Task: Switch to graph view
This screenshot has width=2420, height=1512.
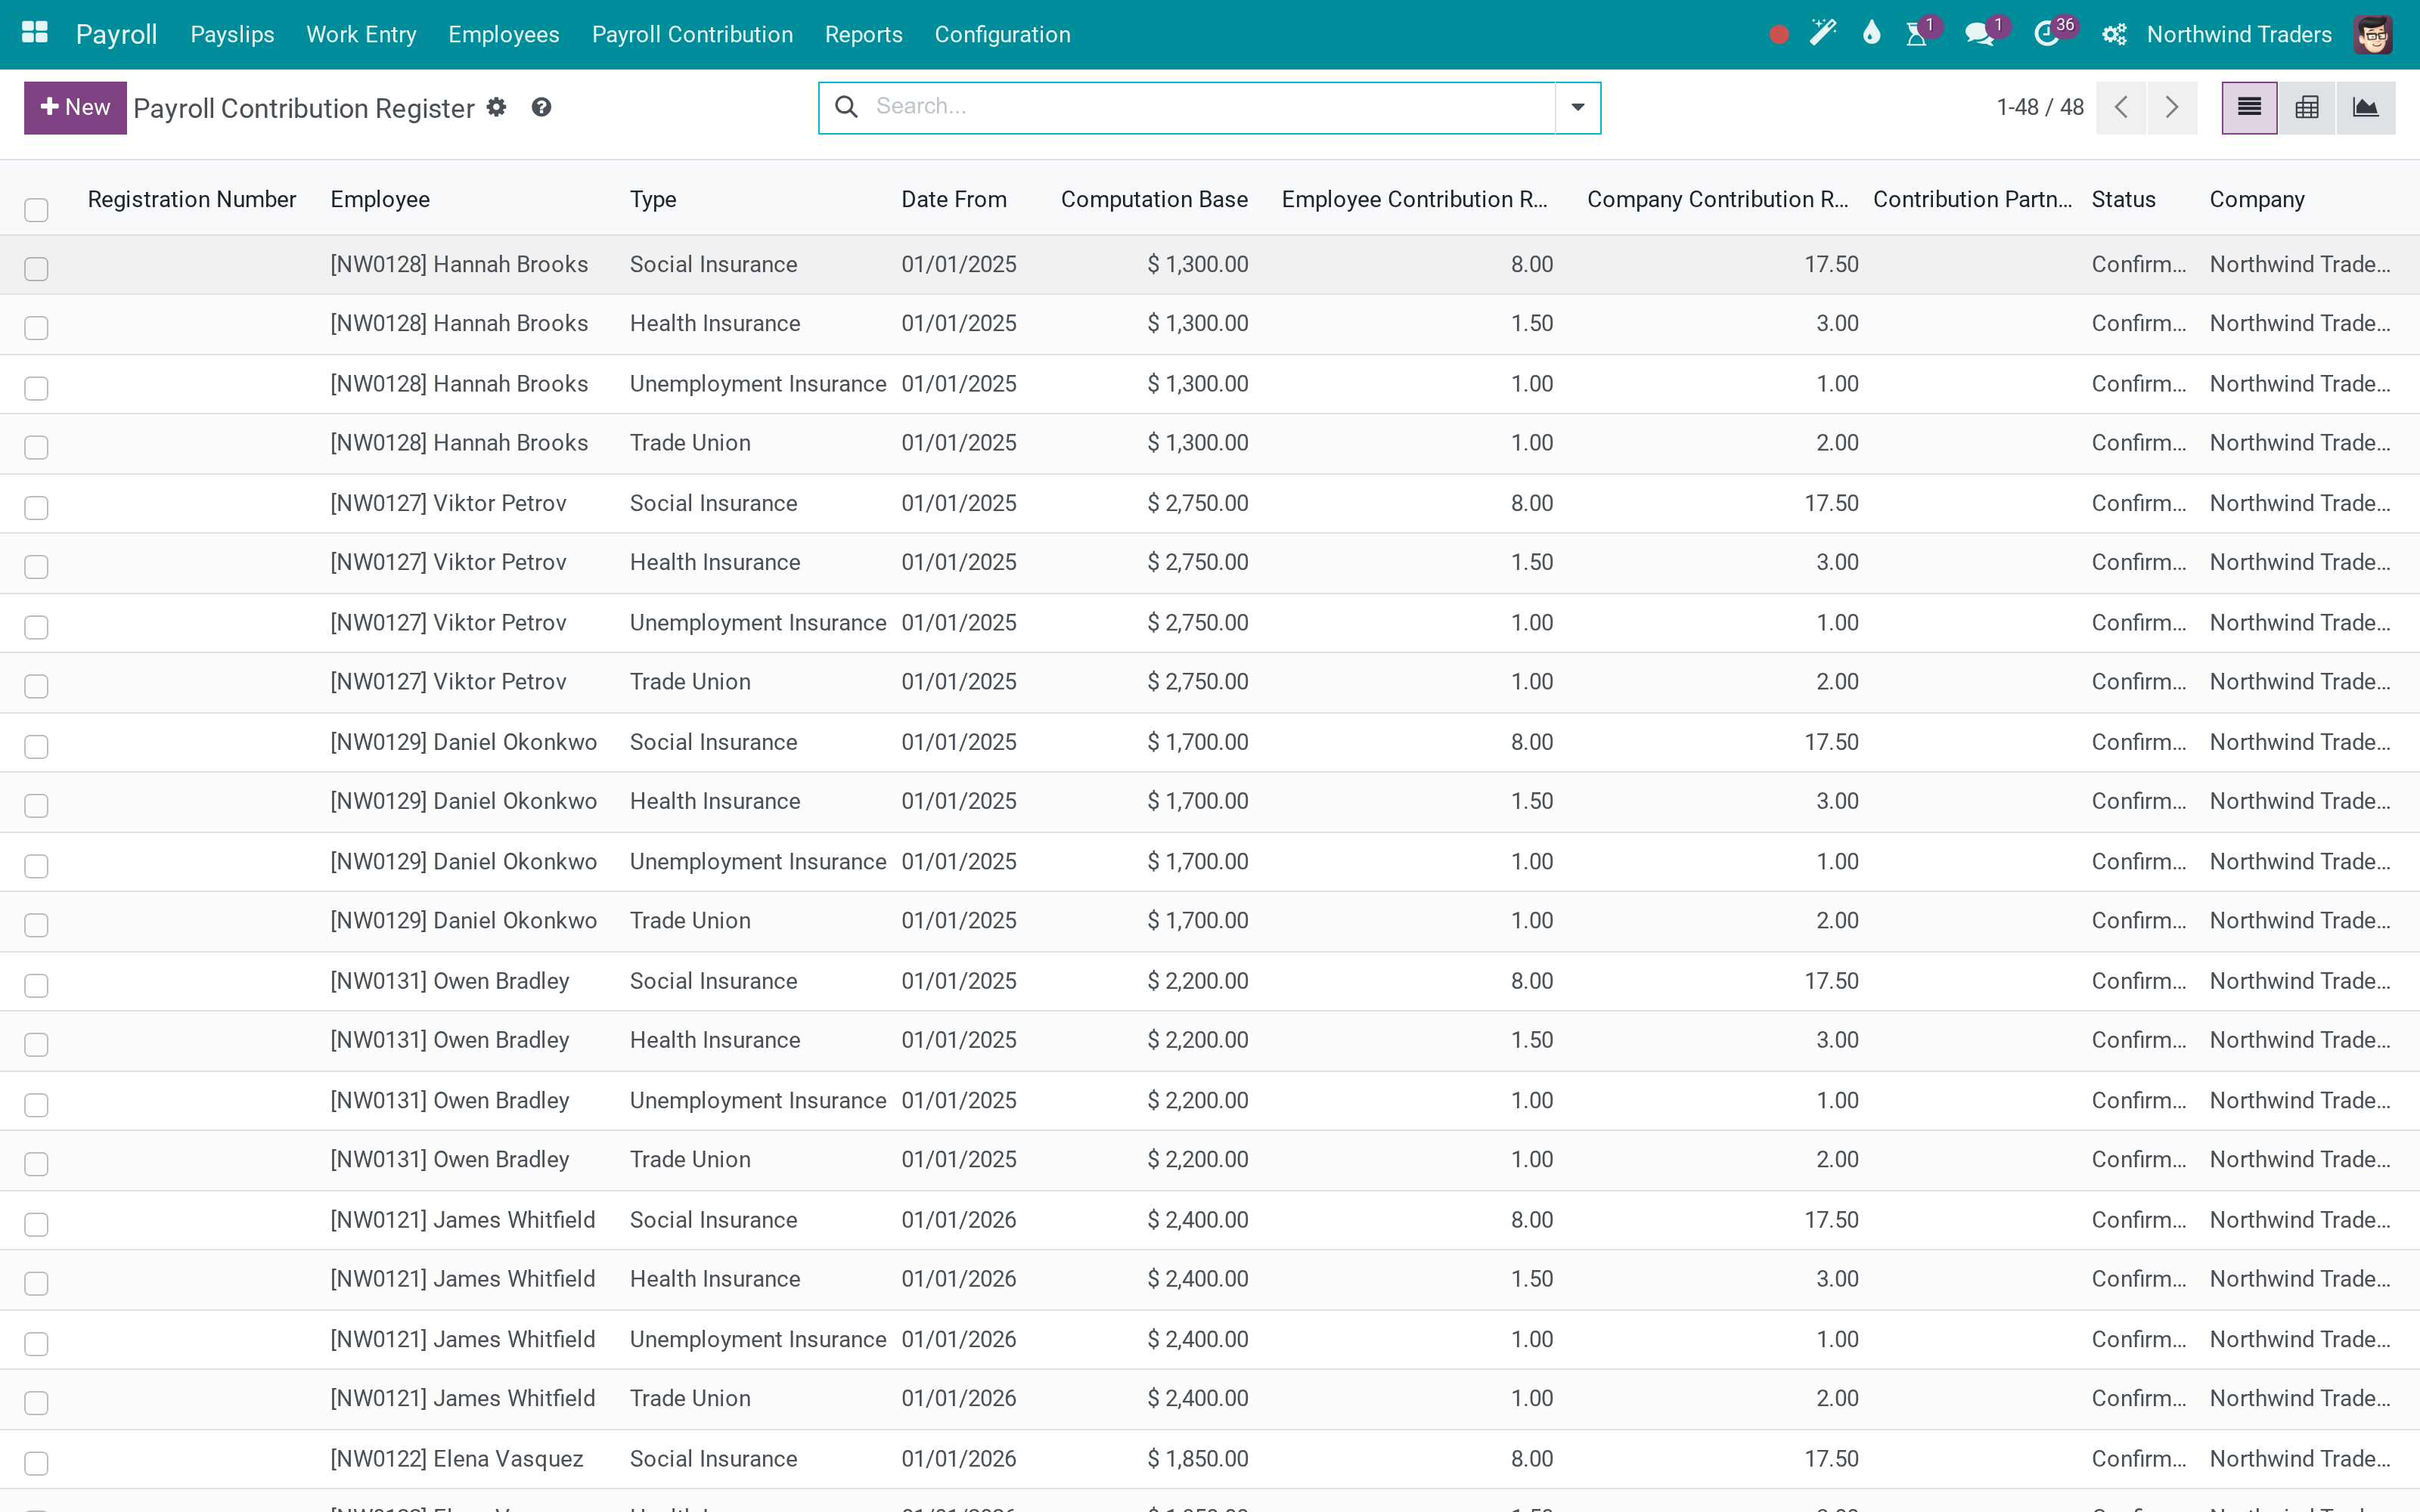Action: pyautogui.click(x=2366, y=107)
